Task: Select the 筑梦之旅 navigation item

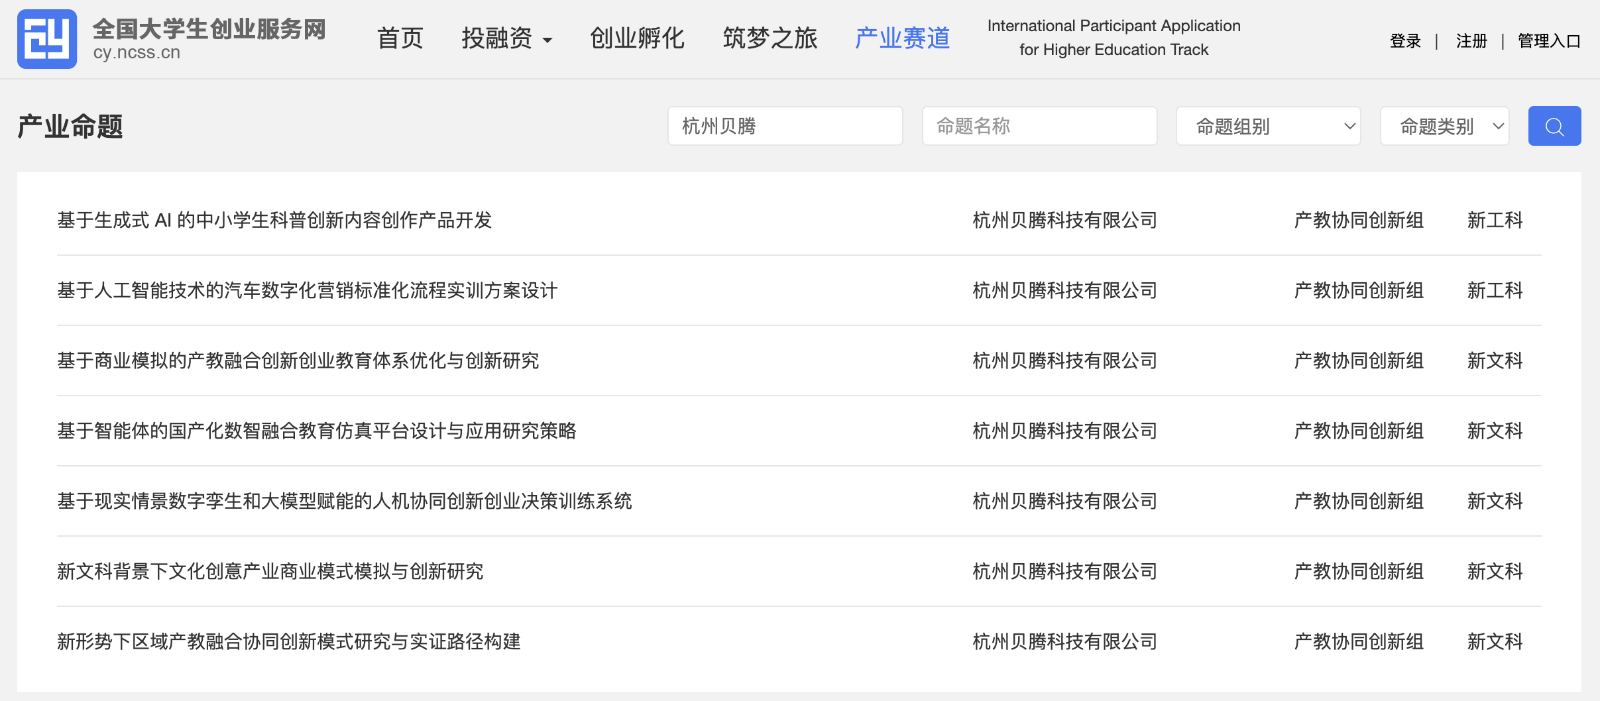Action: tap(770, 39)
